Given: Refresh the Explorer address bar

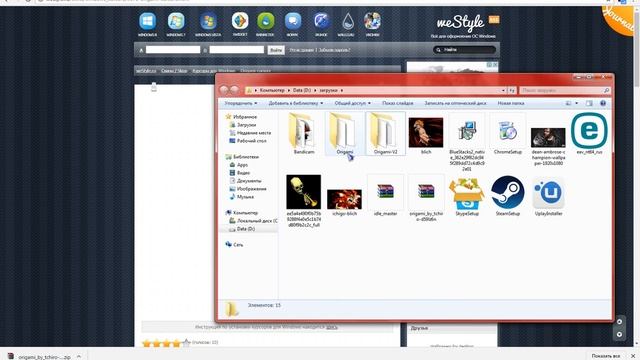Looking at the screenshot, I should [511, 90].
